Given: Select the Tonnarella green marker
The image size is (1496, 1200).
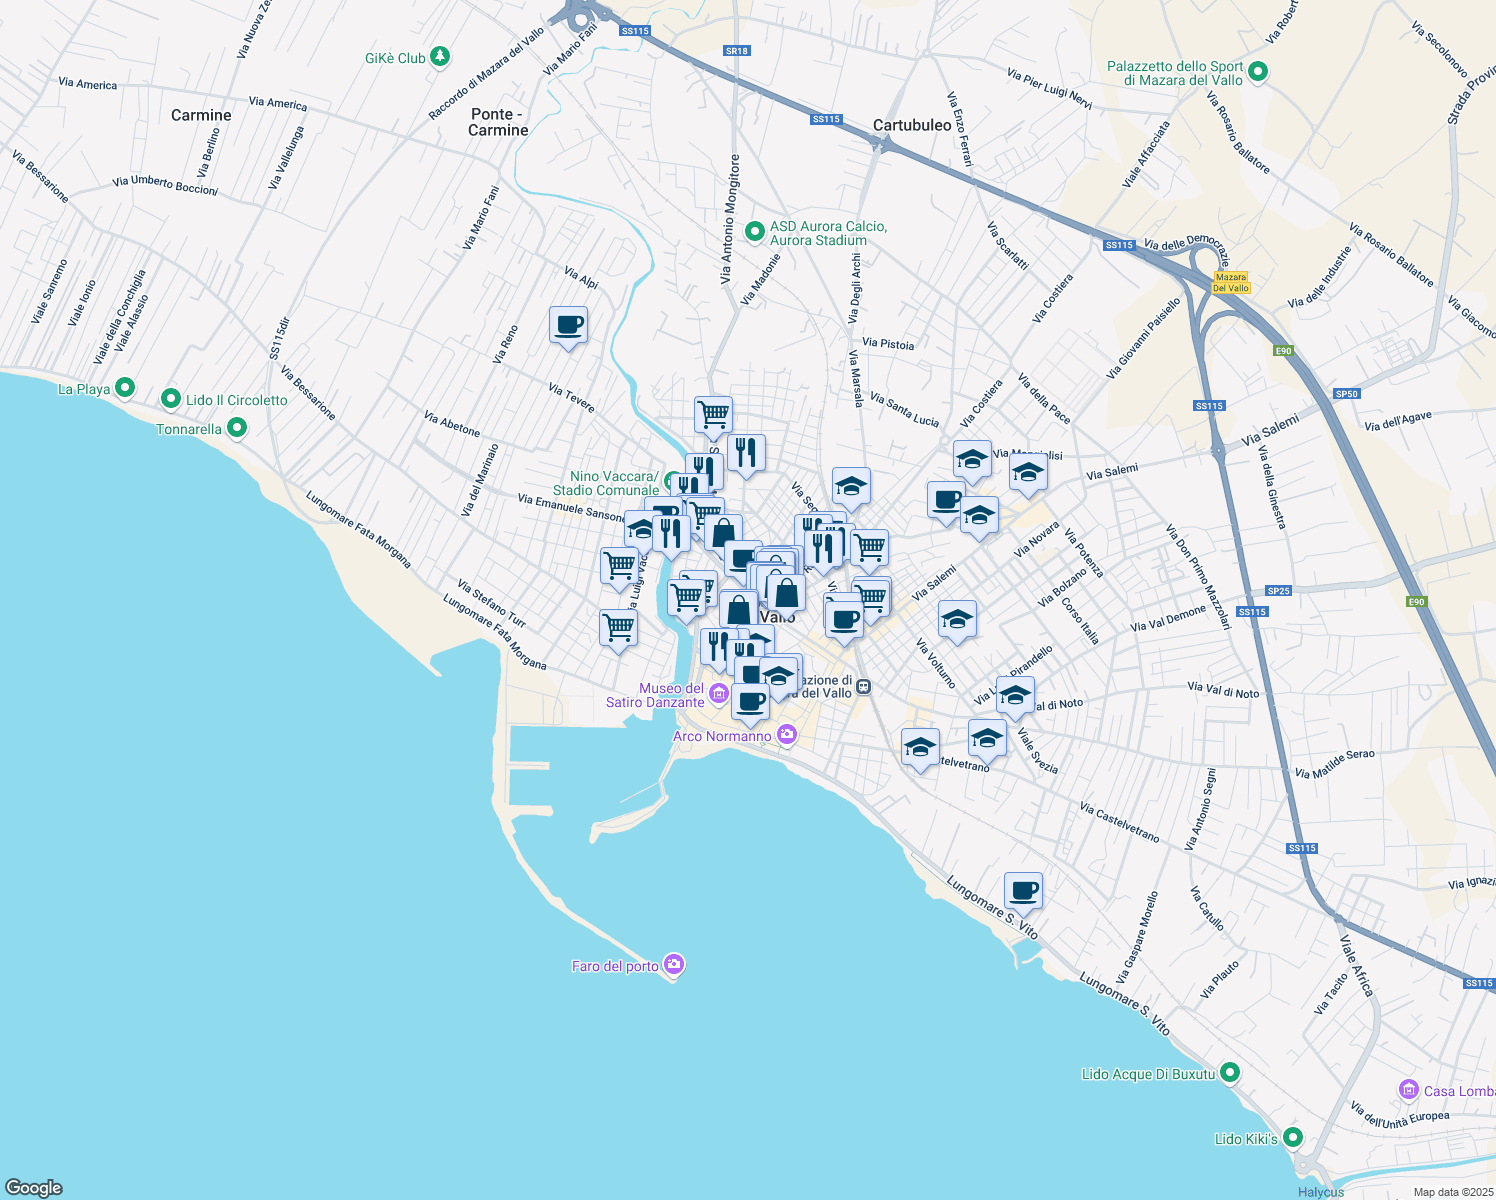Looking at the screenshot, I should pyautogui.click(x=237, y=428).
